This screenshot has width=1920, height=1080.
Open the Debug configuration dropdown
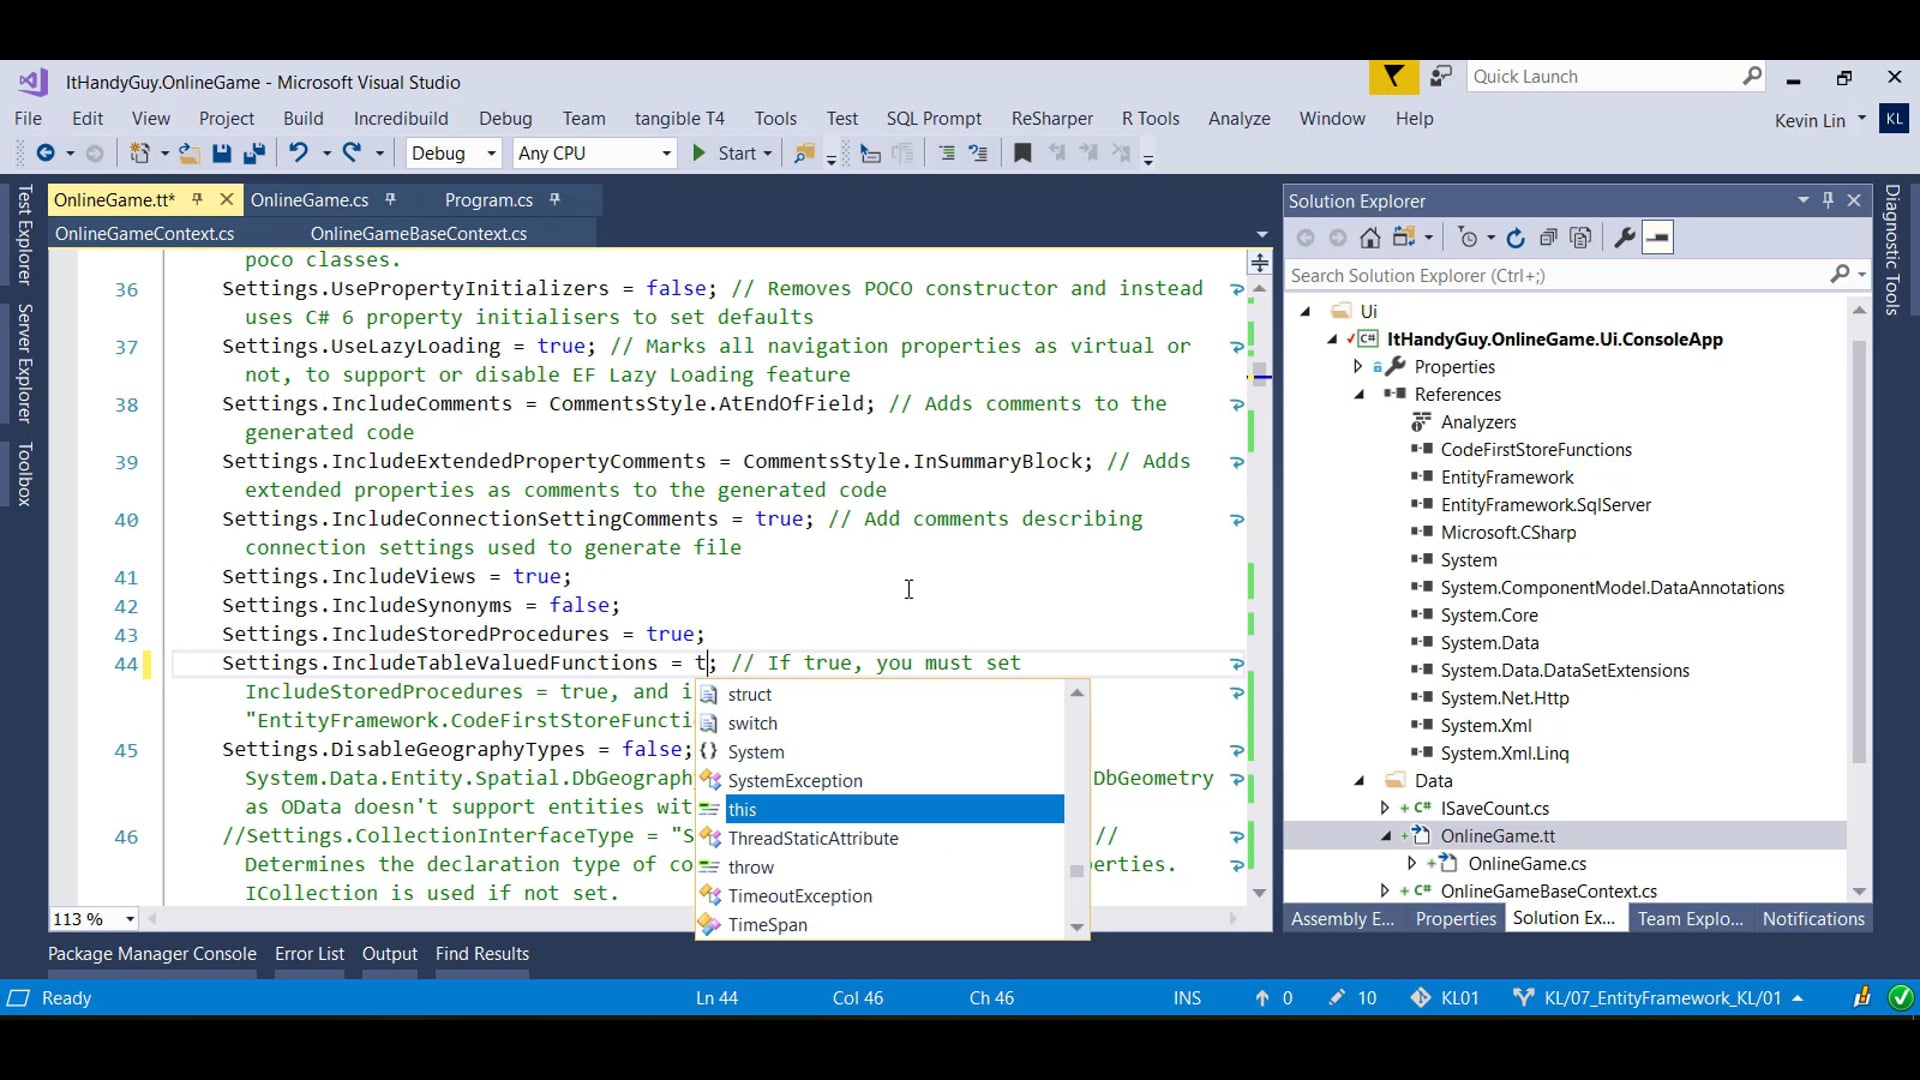[453, 153]
